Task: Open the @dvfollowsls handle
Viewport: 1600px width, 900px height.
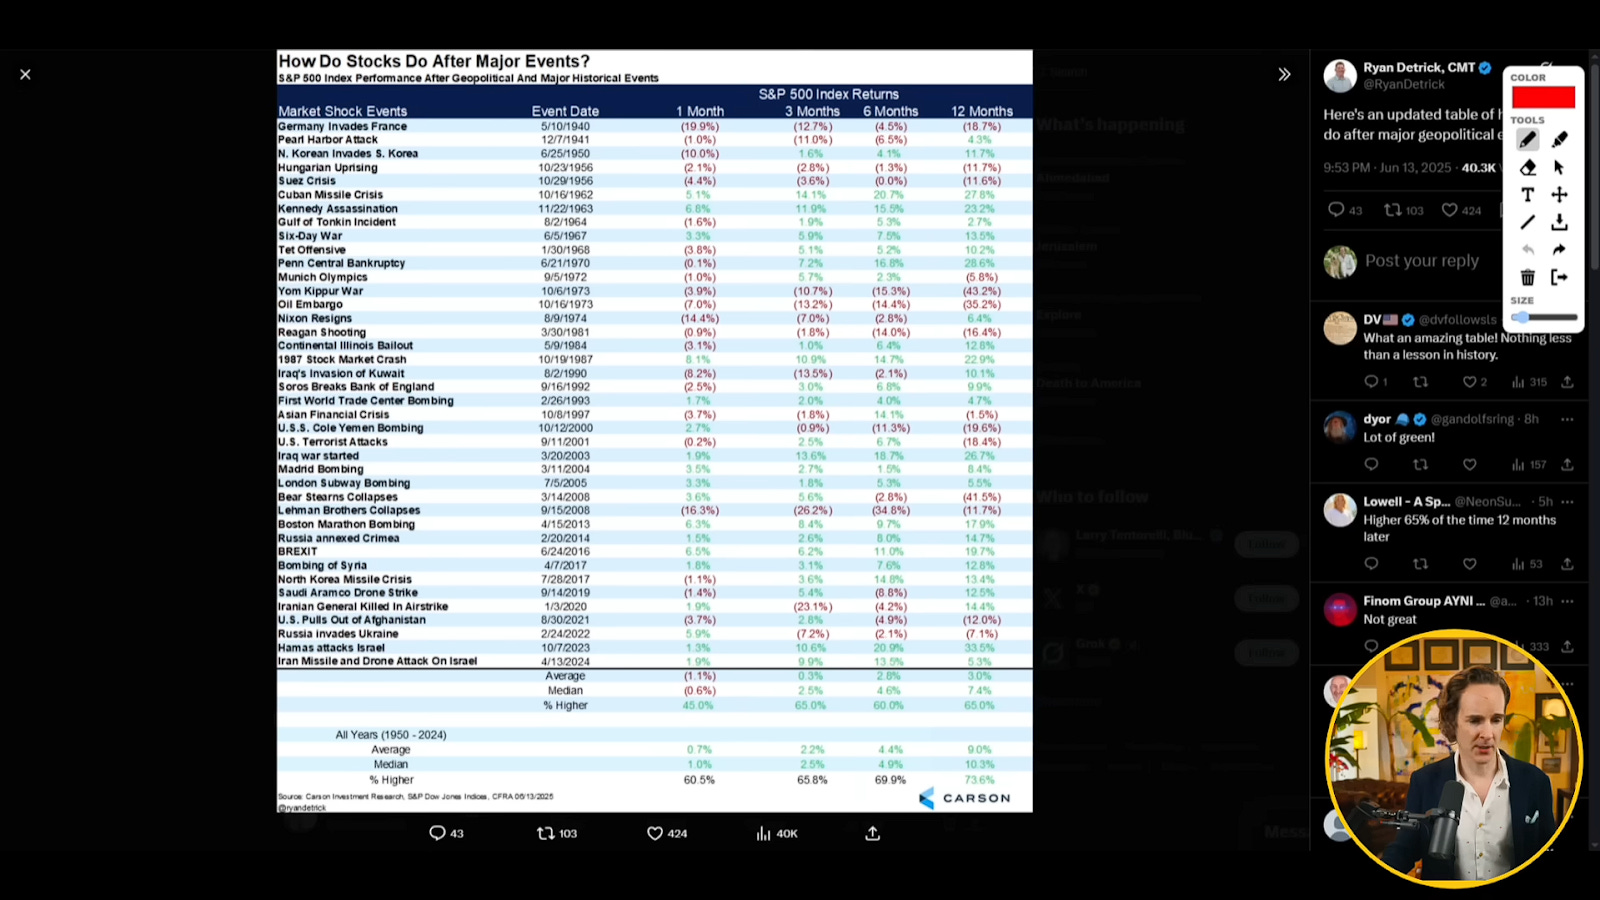Action: [x=1458, y=320]
